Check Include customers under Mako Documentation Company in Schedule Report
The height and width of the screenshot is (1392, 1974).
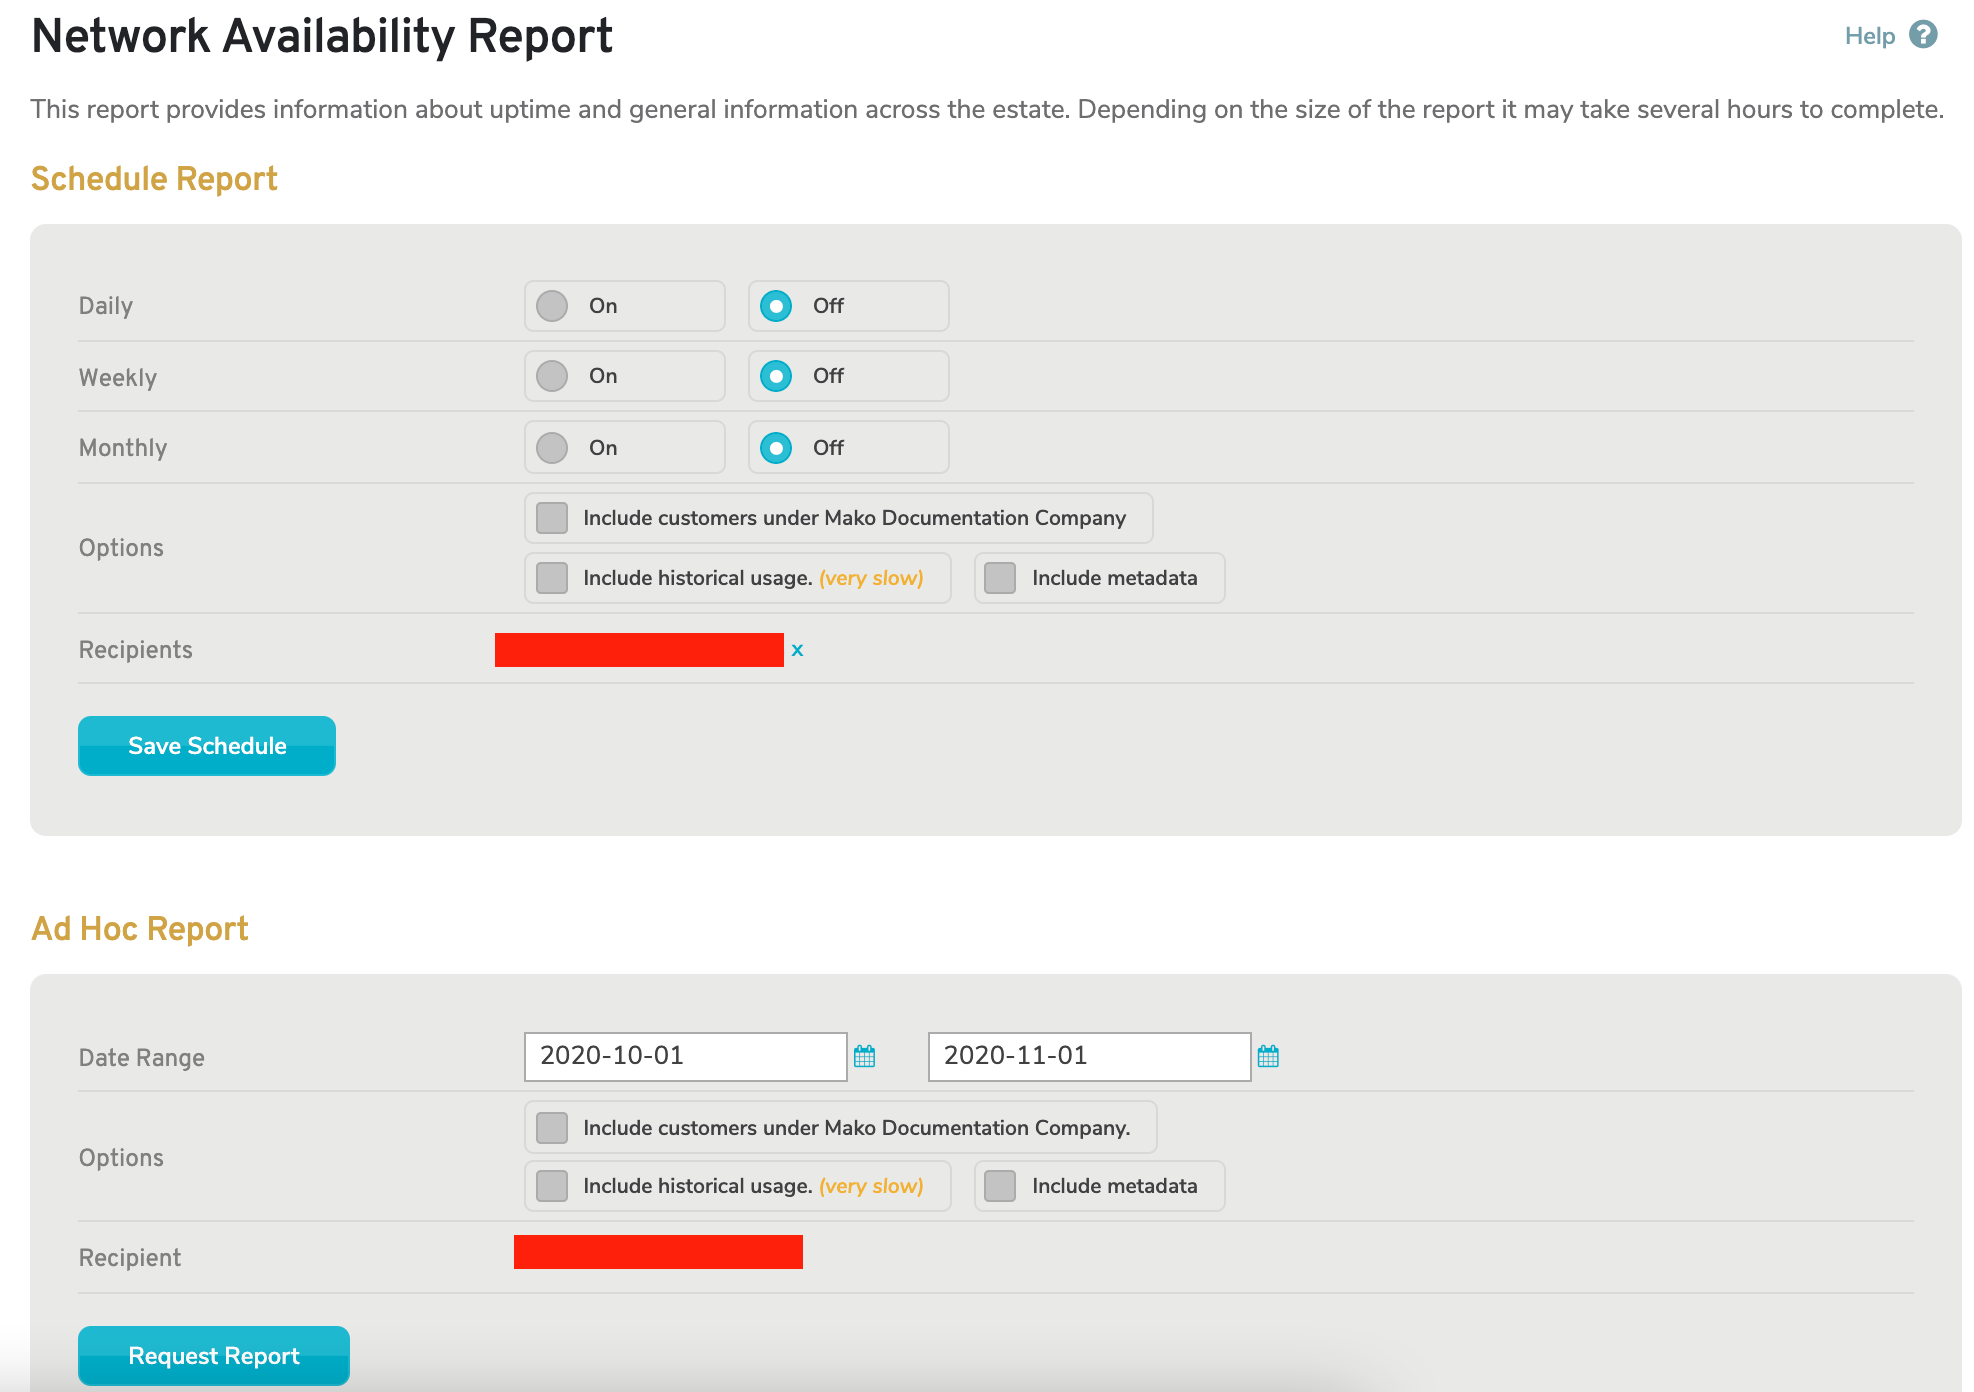pyautogui.click(x=551, y=518)
